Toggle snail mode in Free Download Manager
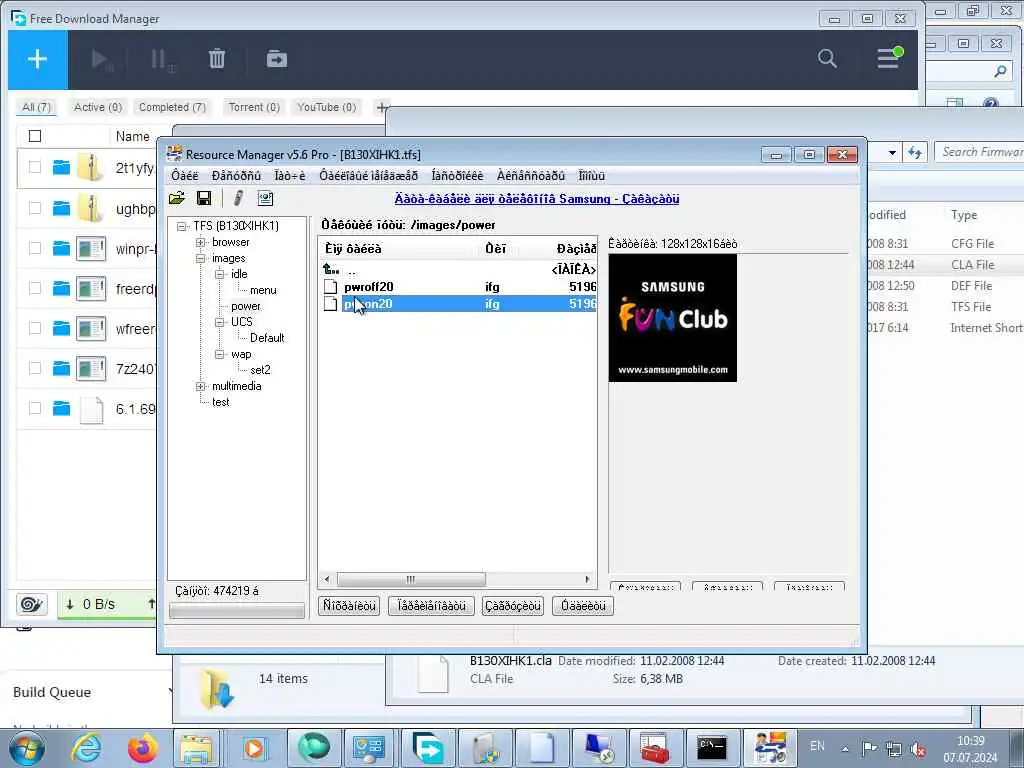The image size is (1024, 768). [x=31, y=604]
